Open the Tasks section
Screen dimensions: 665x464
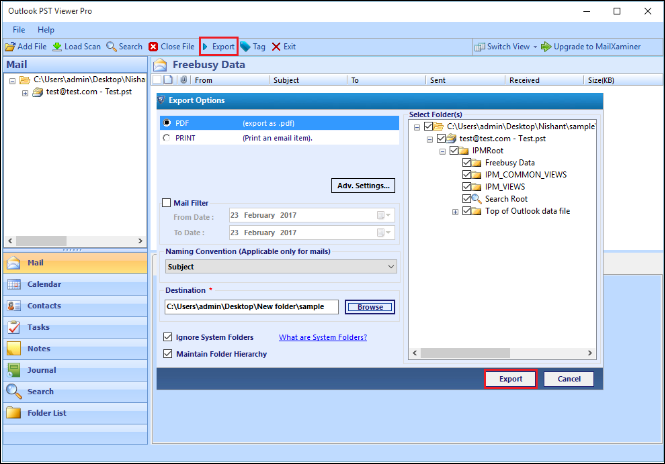coord(75,327)
